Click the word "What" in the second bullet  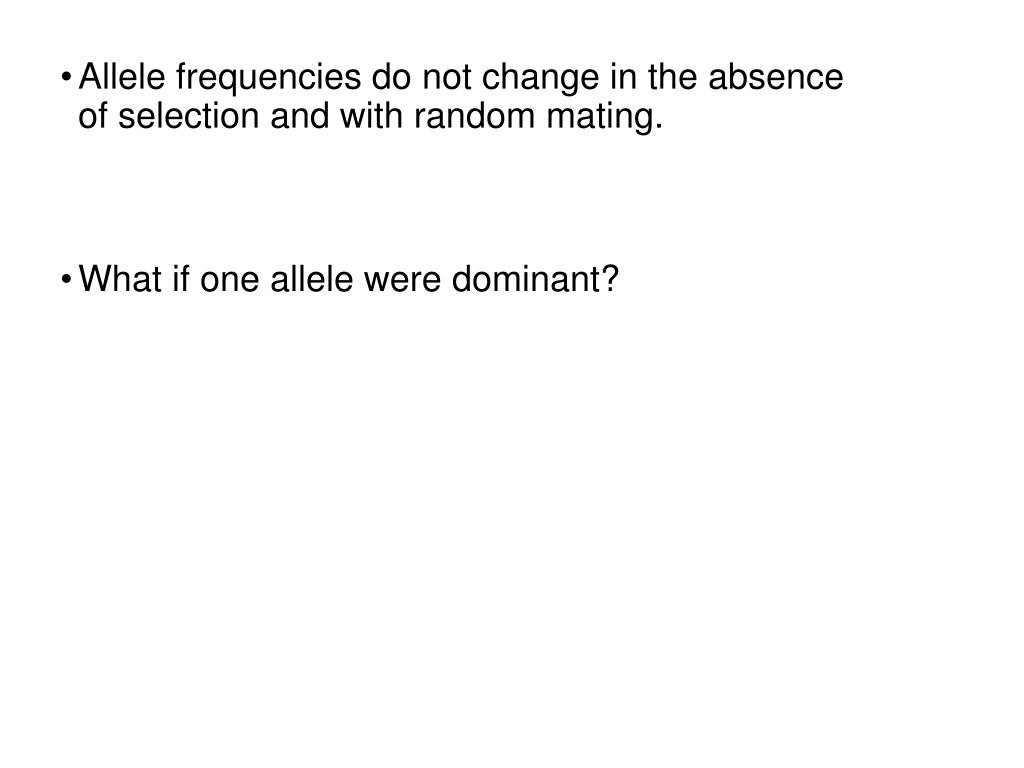(120, 279)
